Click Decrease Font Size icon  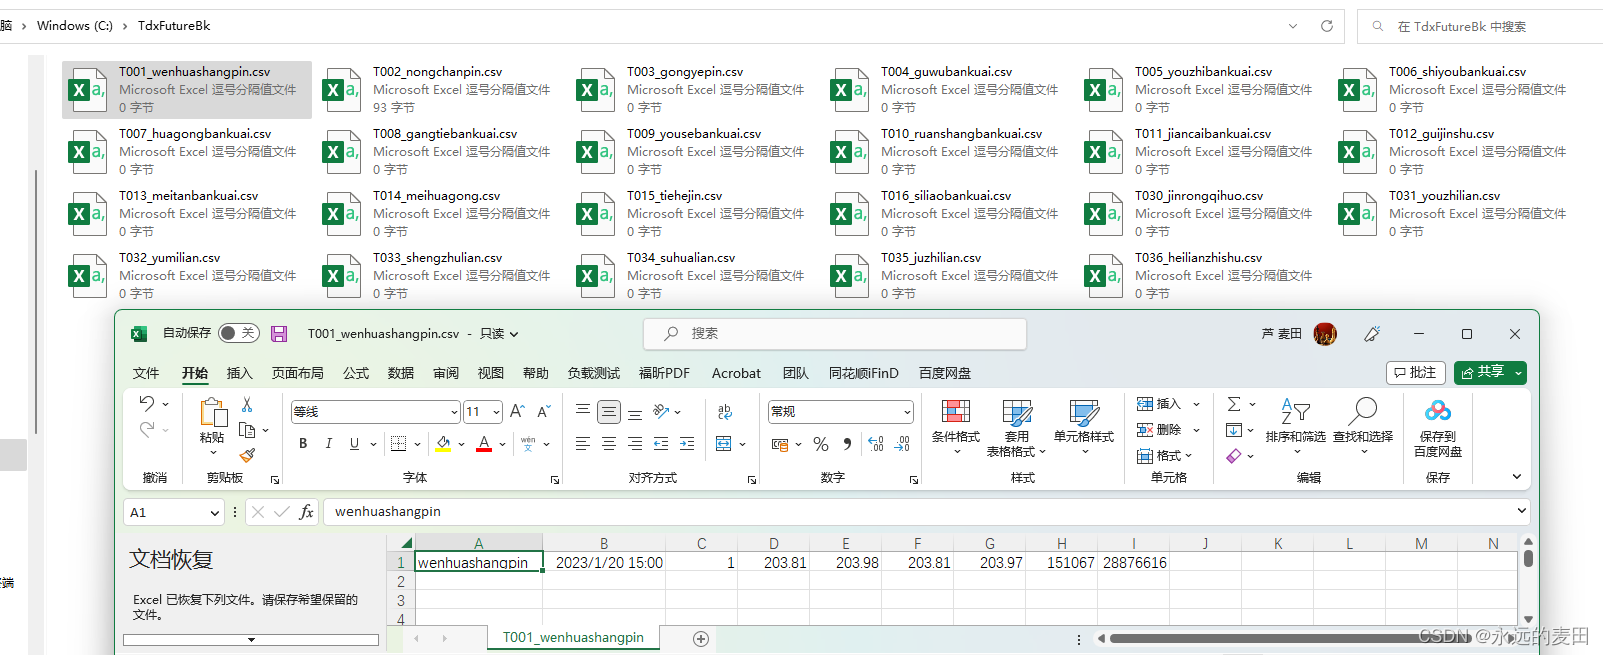(x=544, y=411)
